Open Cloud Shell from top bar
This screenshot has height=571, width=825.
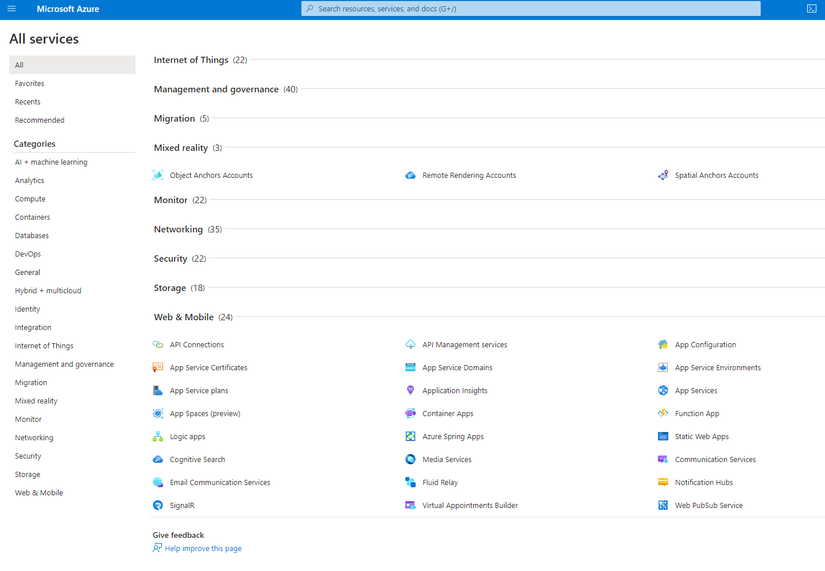point(811,9)
